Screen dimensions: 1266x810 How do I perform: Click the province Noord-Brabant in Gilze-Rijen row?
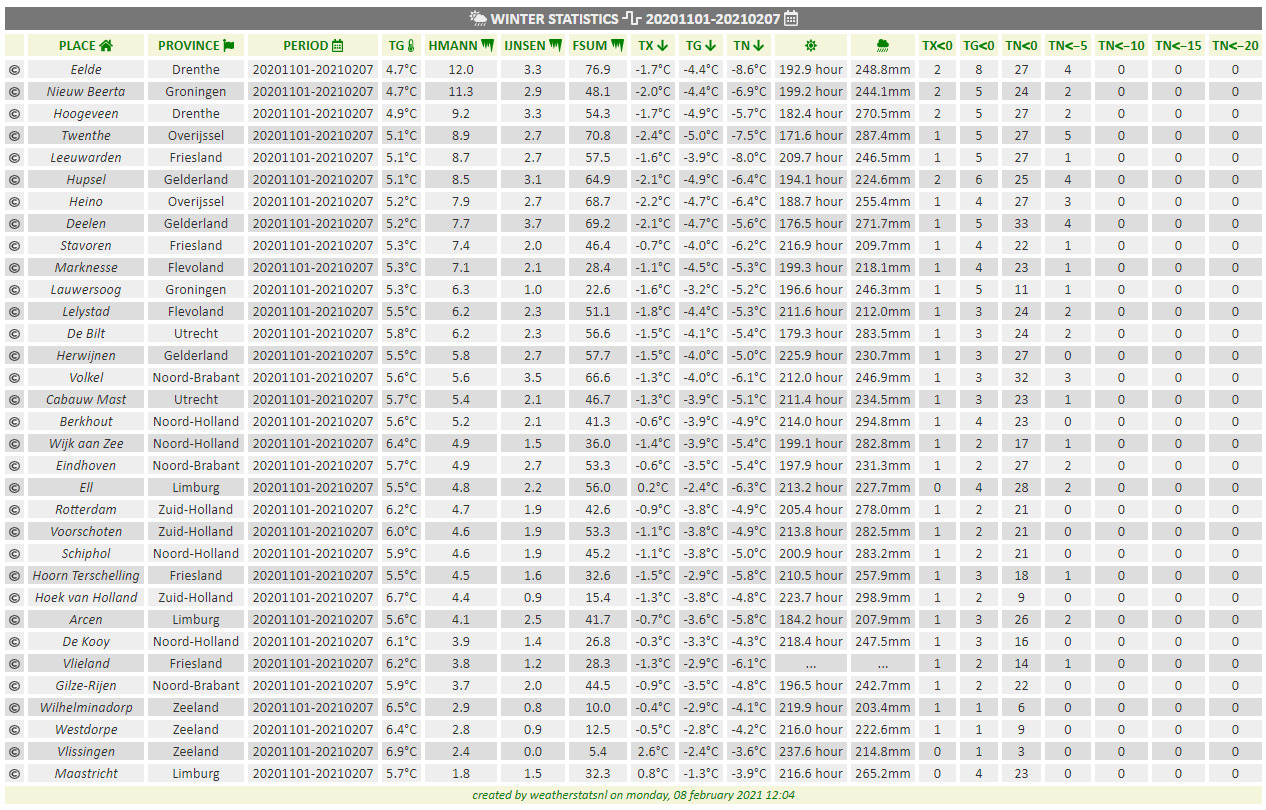[x=196, y=686]
